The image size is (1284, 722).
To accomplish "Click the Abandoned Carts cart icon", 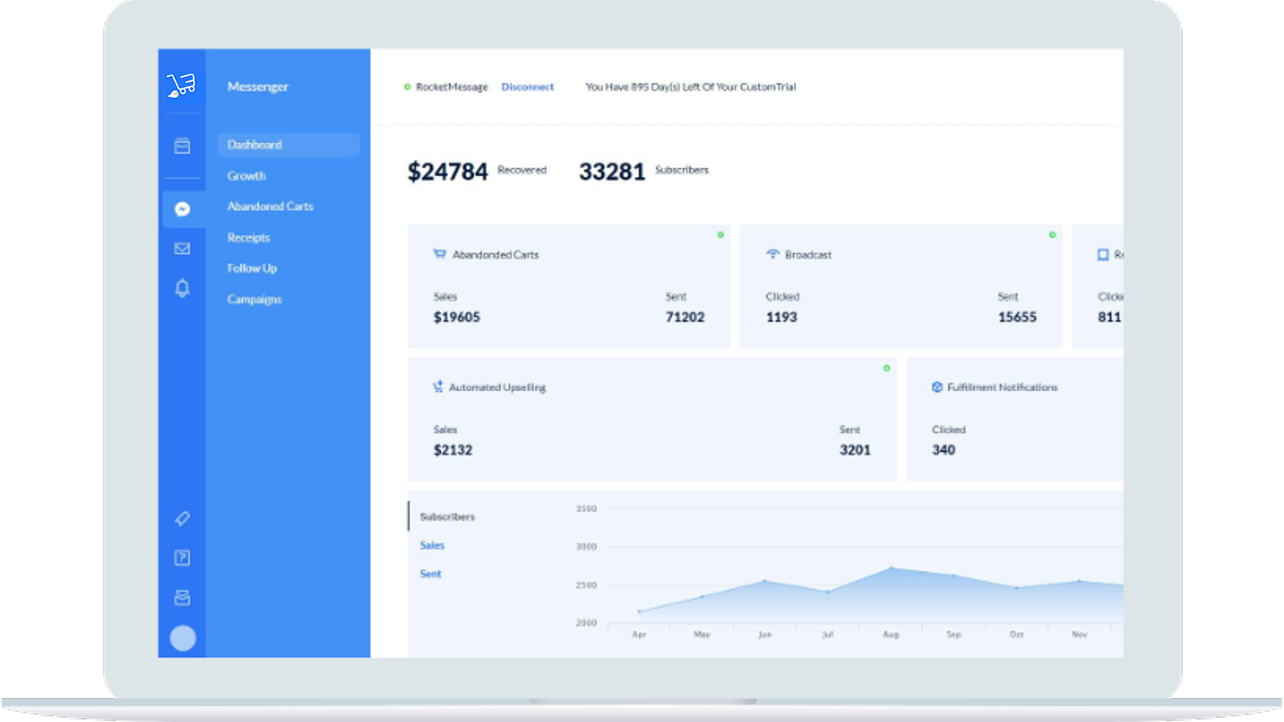I will pyautogui.click(x=439, y=254).
